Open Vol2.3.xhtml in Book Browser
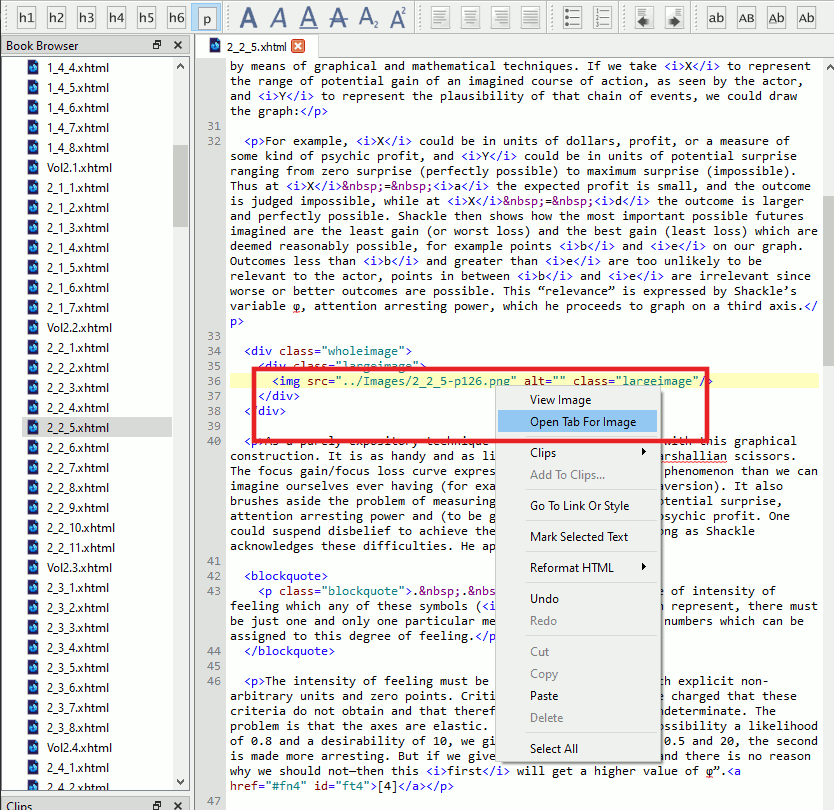The image size is (834, 810). (79, 568)
